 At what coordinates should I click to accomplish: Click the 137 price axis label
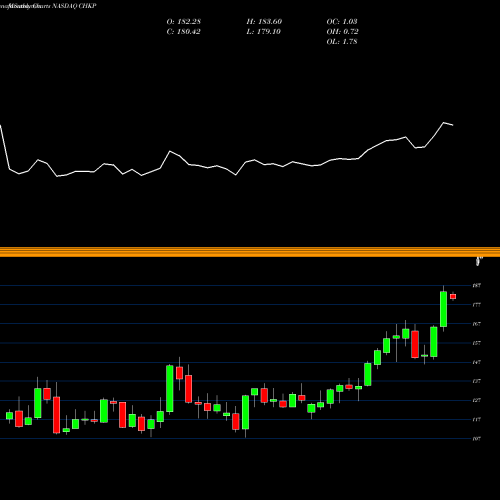[x=477, y=381]
